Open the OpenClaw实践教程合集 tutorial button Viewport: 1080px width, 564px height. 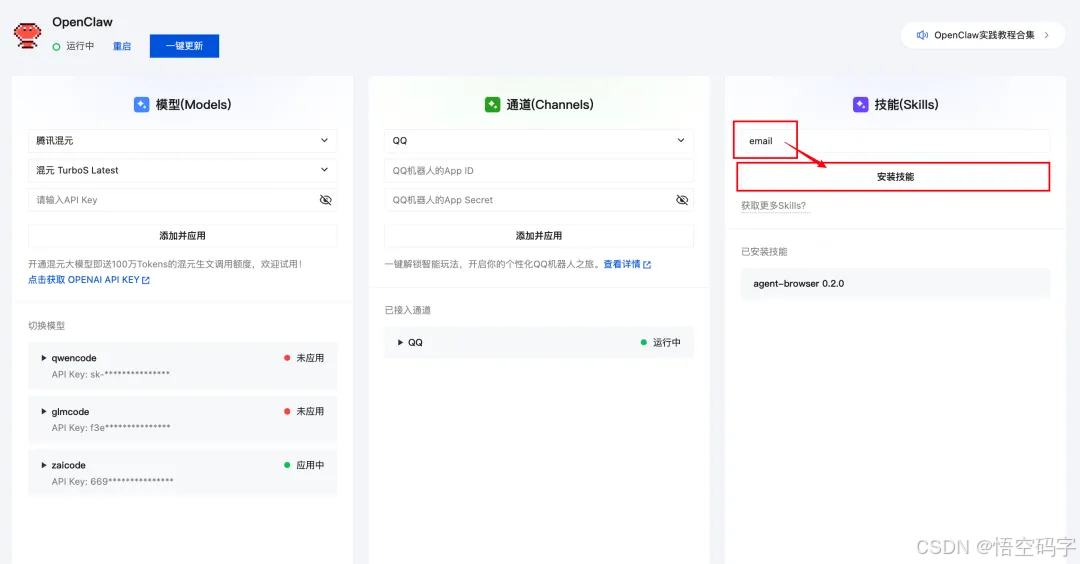[983, 35]
